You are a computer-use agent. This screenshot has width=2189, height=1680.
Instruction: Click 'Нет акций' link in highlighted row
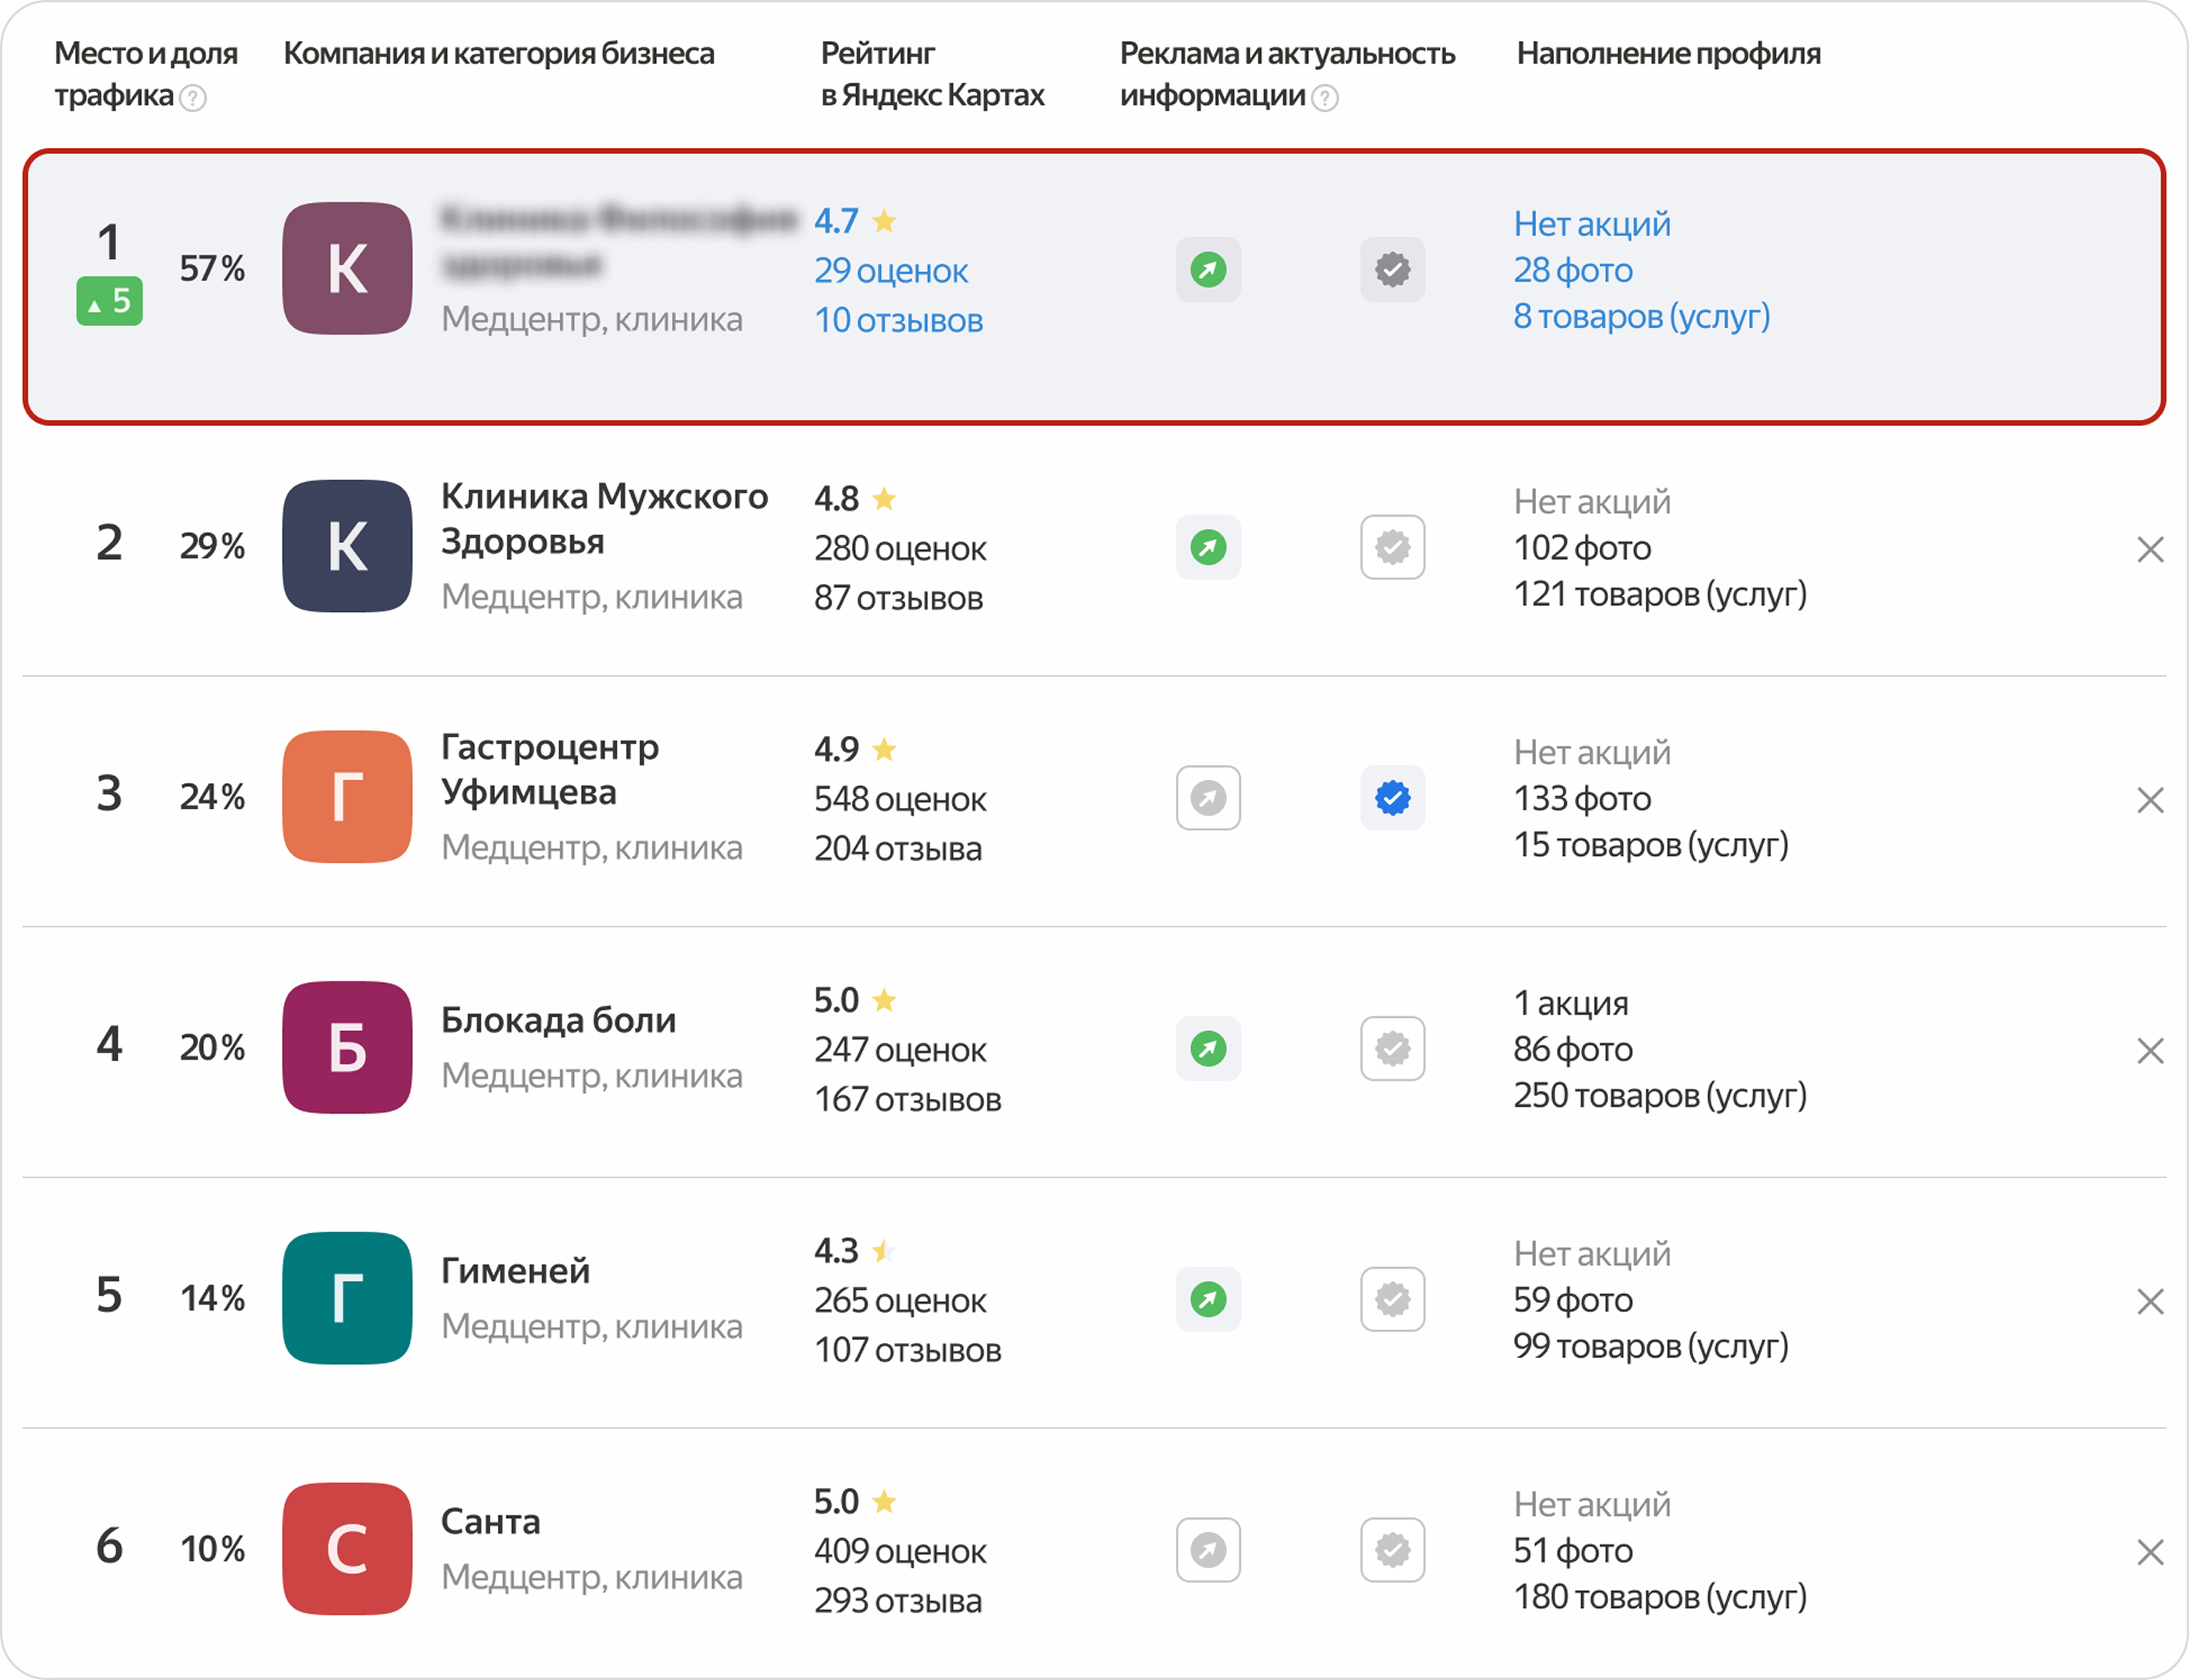tap(1591, 224)
